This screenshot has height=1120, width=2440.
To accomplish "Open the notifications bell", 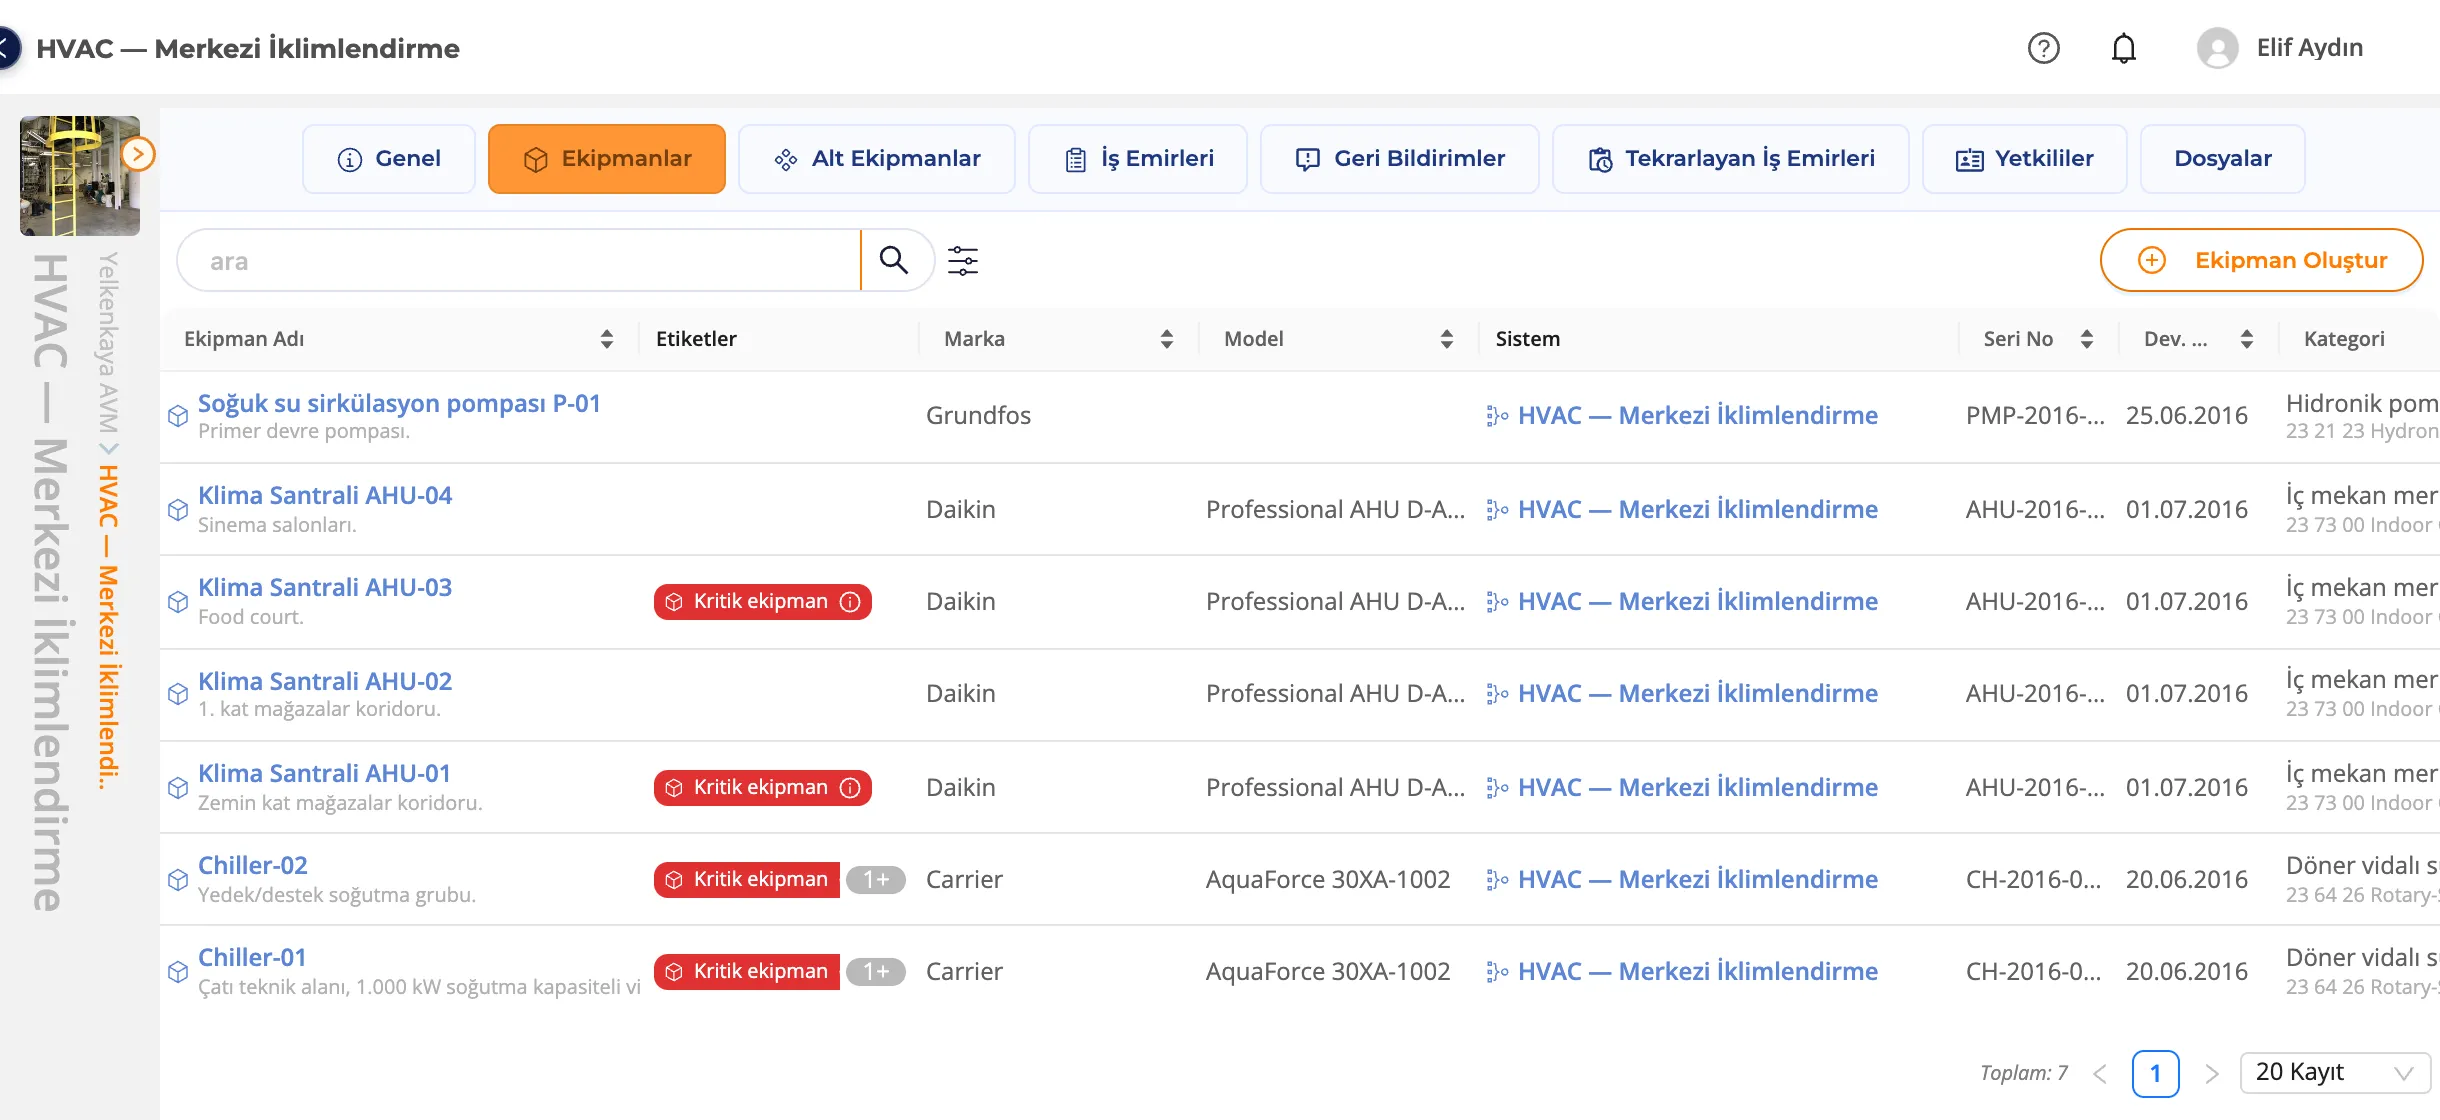I will coord(2123,48).
